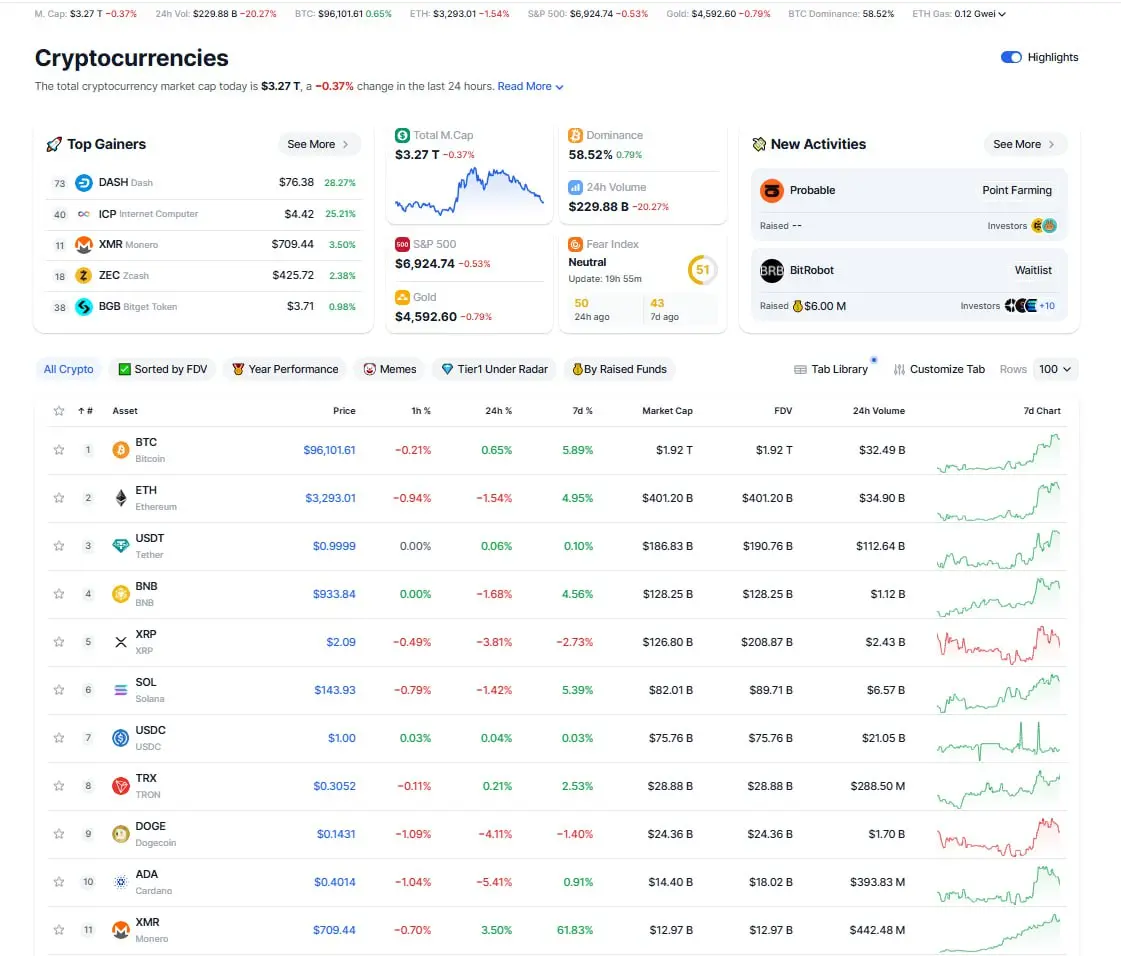Screen dimensions: 1121x956
Task: Click the USDC coin icon in table
Action: (121, 738)
